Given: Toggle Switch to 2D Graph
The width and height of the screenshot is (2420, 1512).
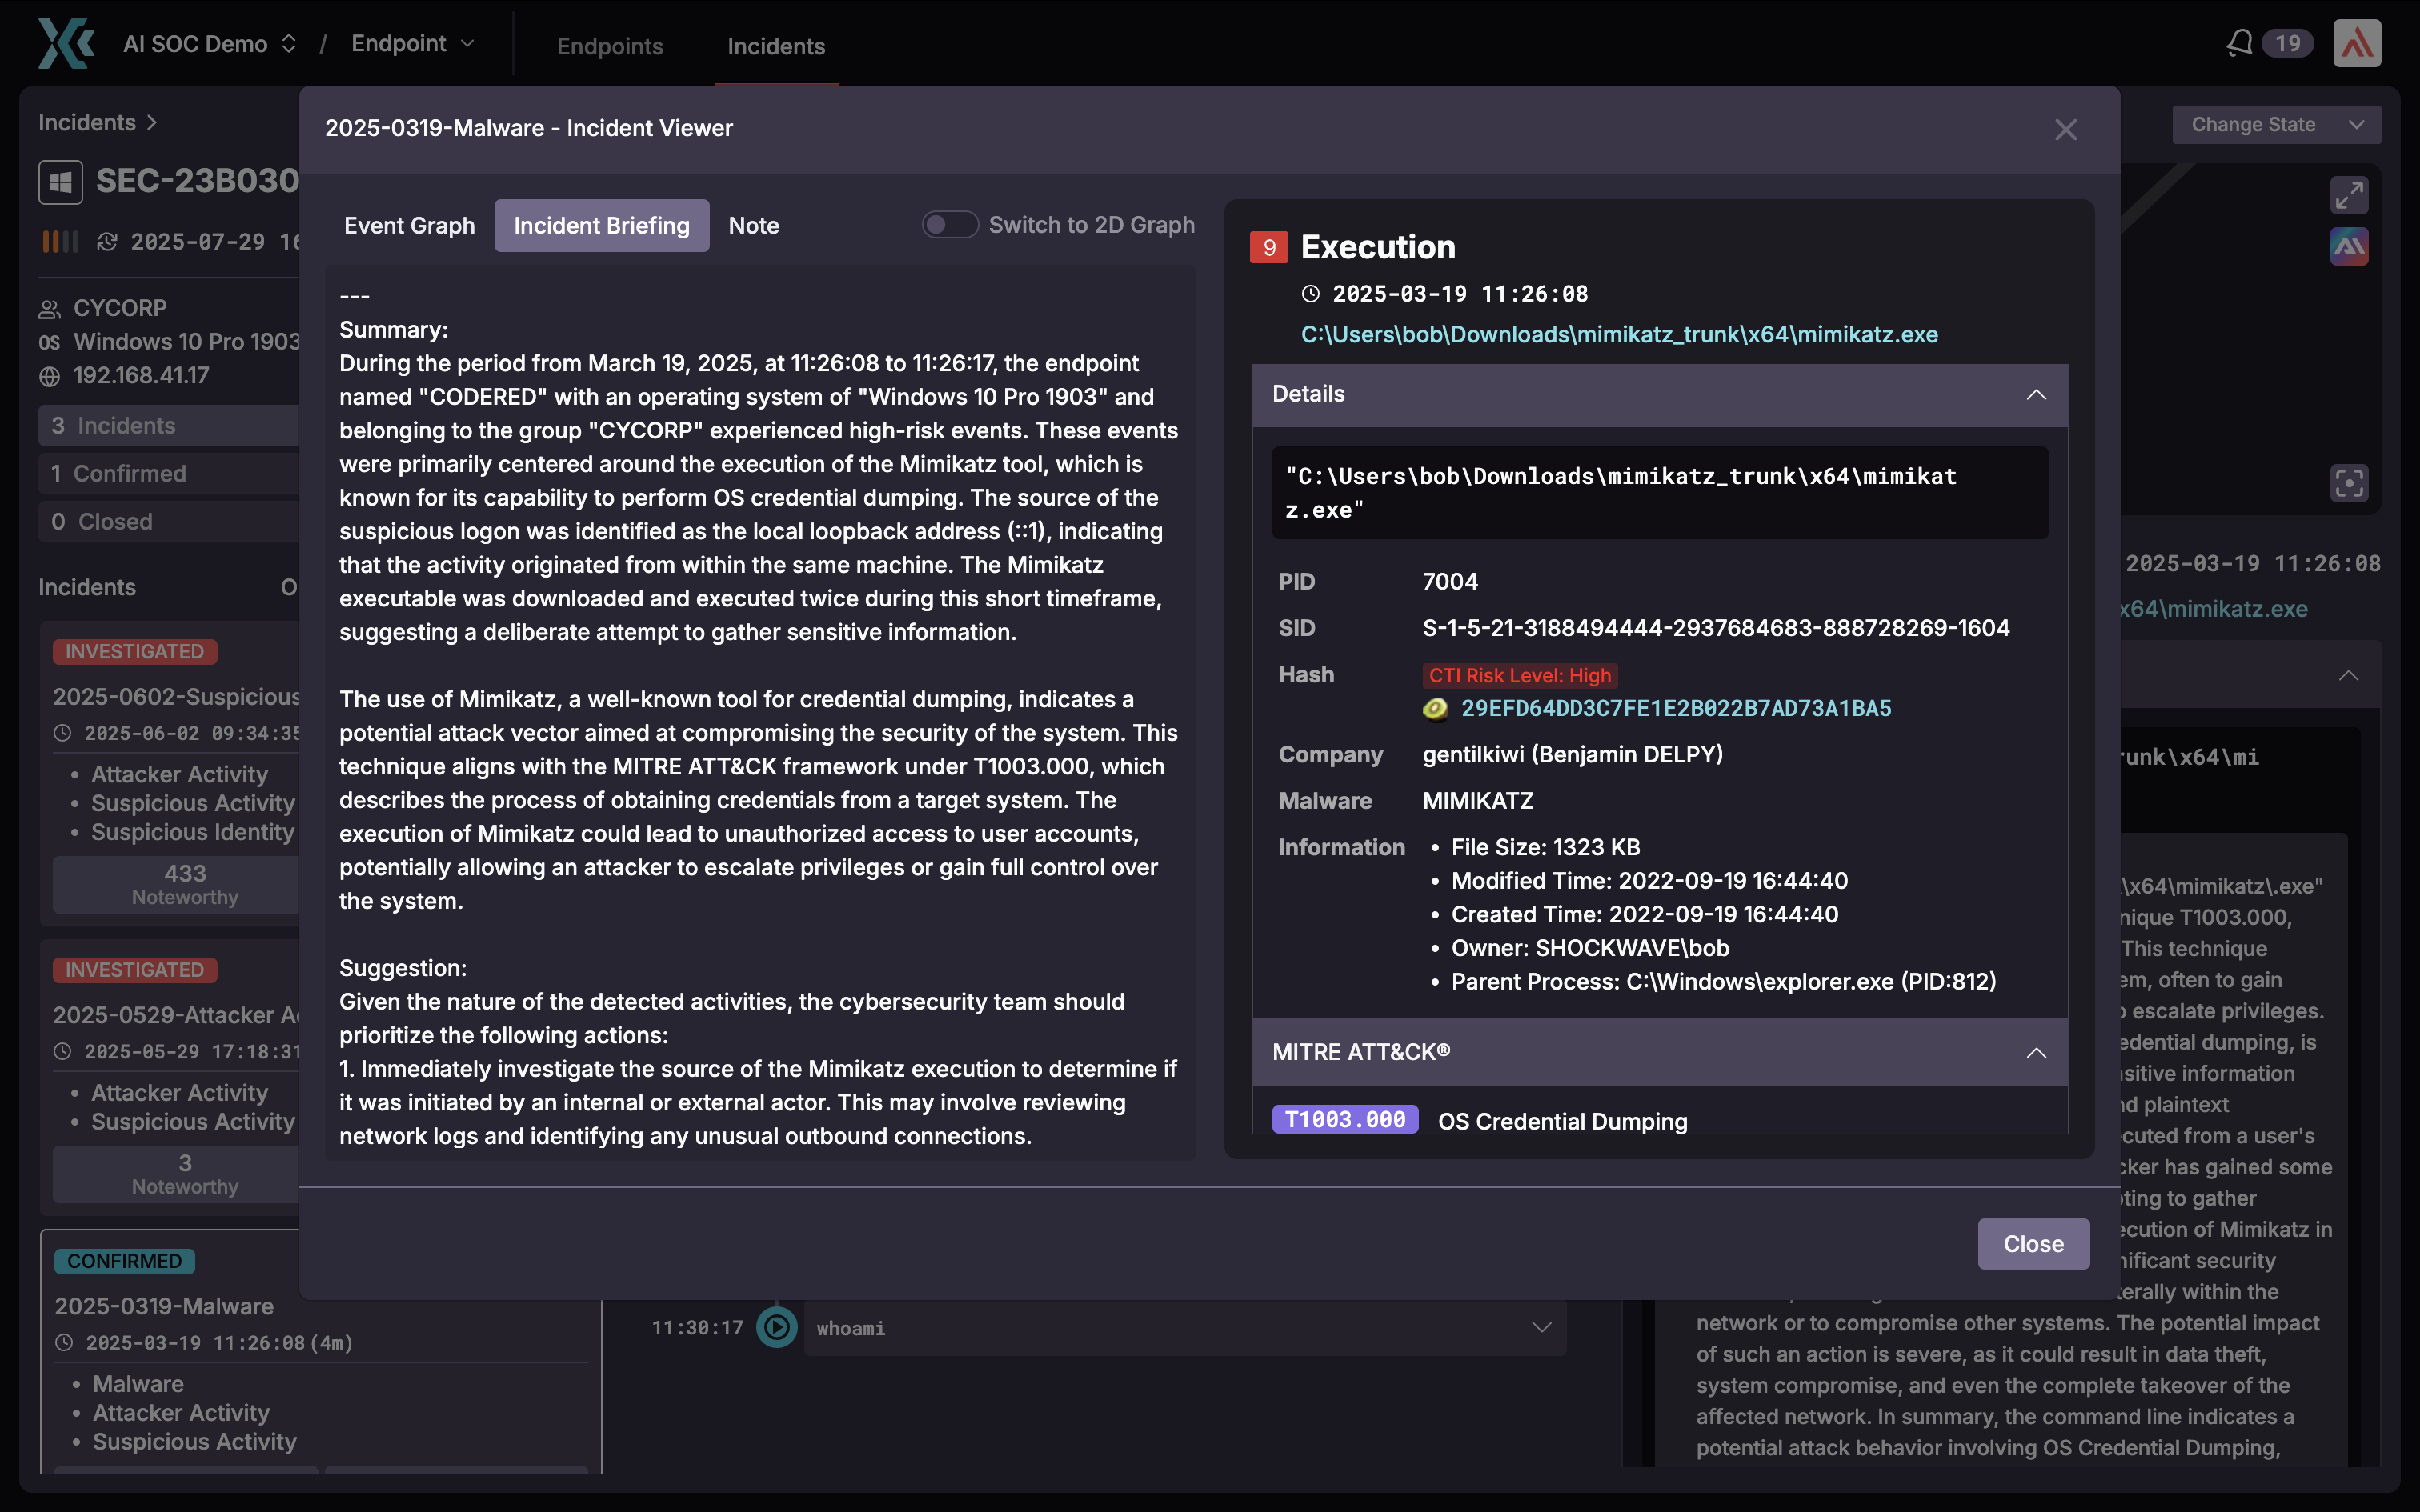Looking at the screenshot, I should point(949,225).
